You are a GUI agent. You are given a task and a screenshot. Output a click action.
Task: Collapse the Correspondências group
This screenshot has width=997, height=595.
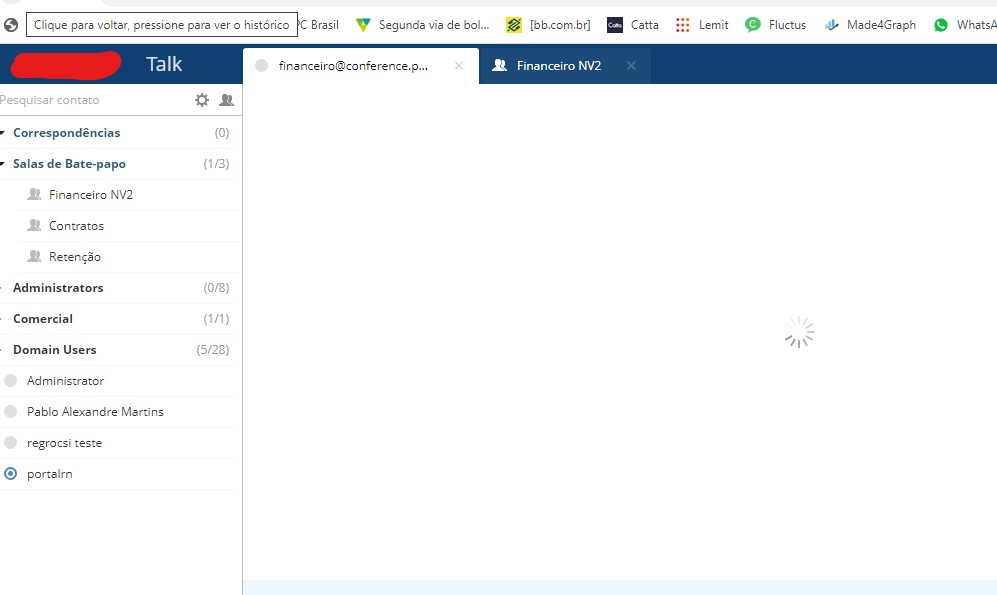[x=3, y=133]
